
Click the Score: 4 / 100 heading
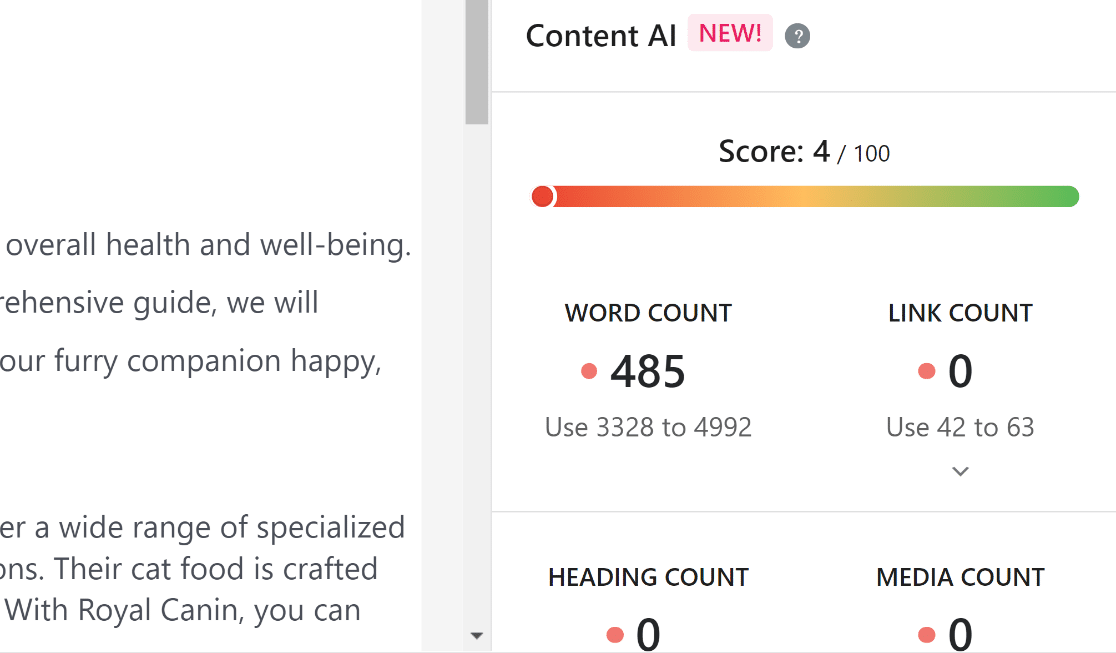(x=803, y=152)
